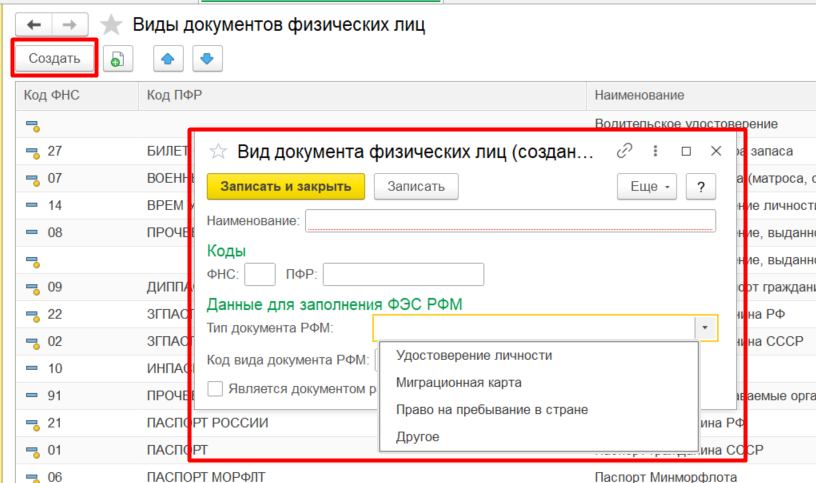
Task: Star the dialog Вид документа физических лиц
Action: [217, 152]
